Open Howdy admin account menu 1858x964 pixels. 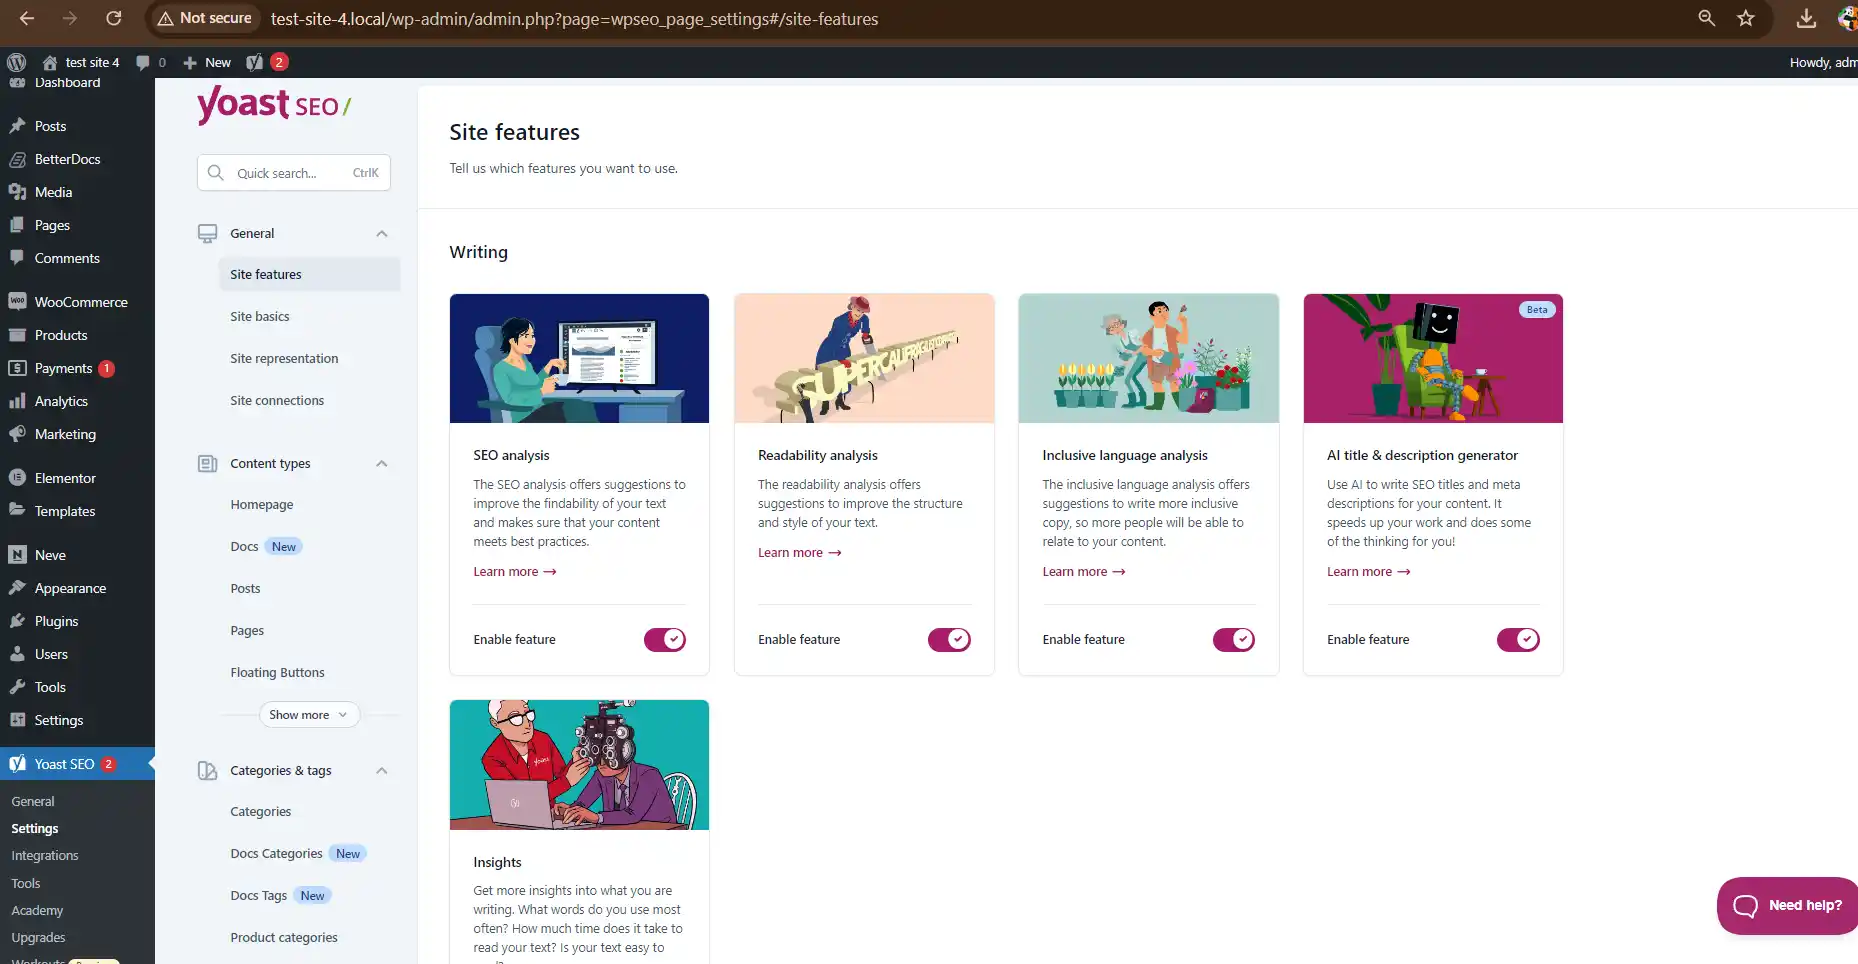coord(1823,62)
